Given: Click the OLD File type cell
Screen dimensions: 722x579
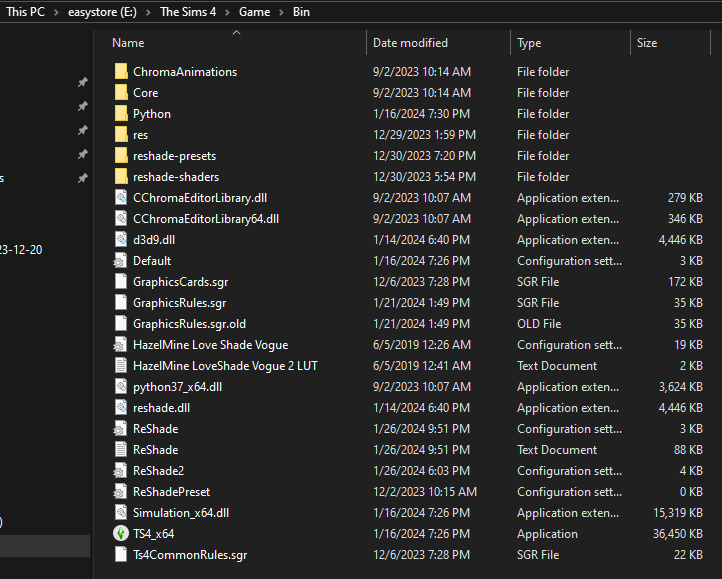Looking at the screenshot, I should (539, 324).
